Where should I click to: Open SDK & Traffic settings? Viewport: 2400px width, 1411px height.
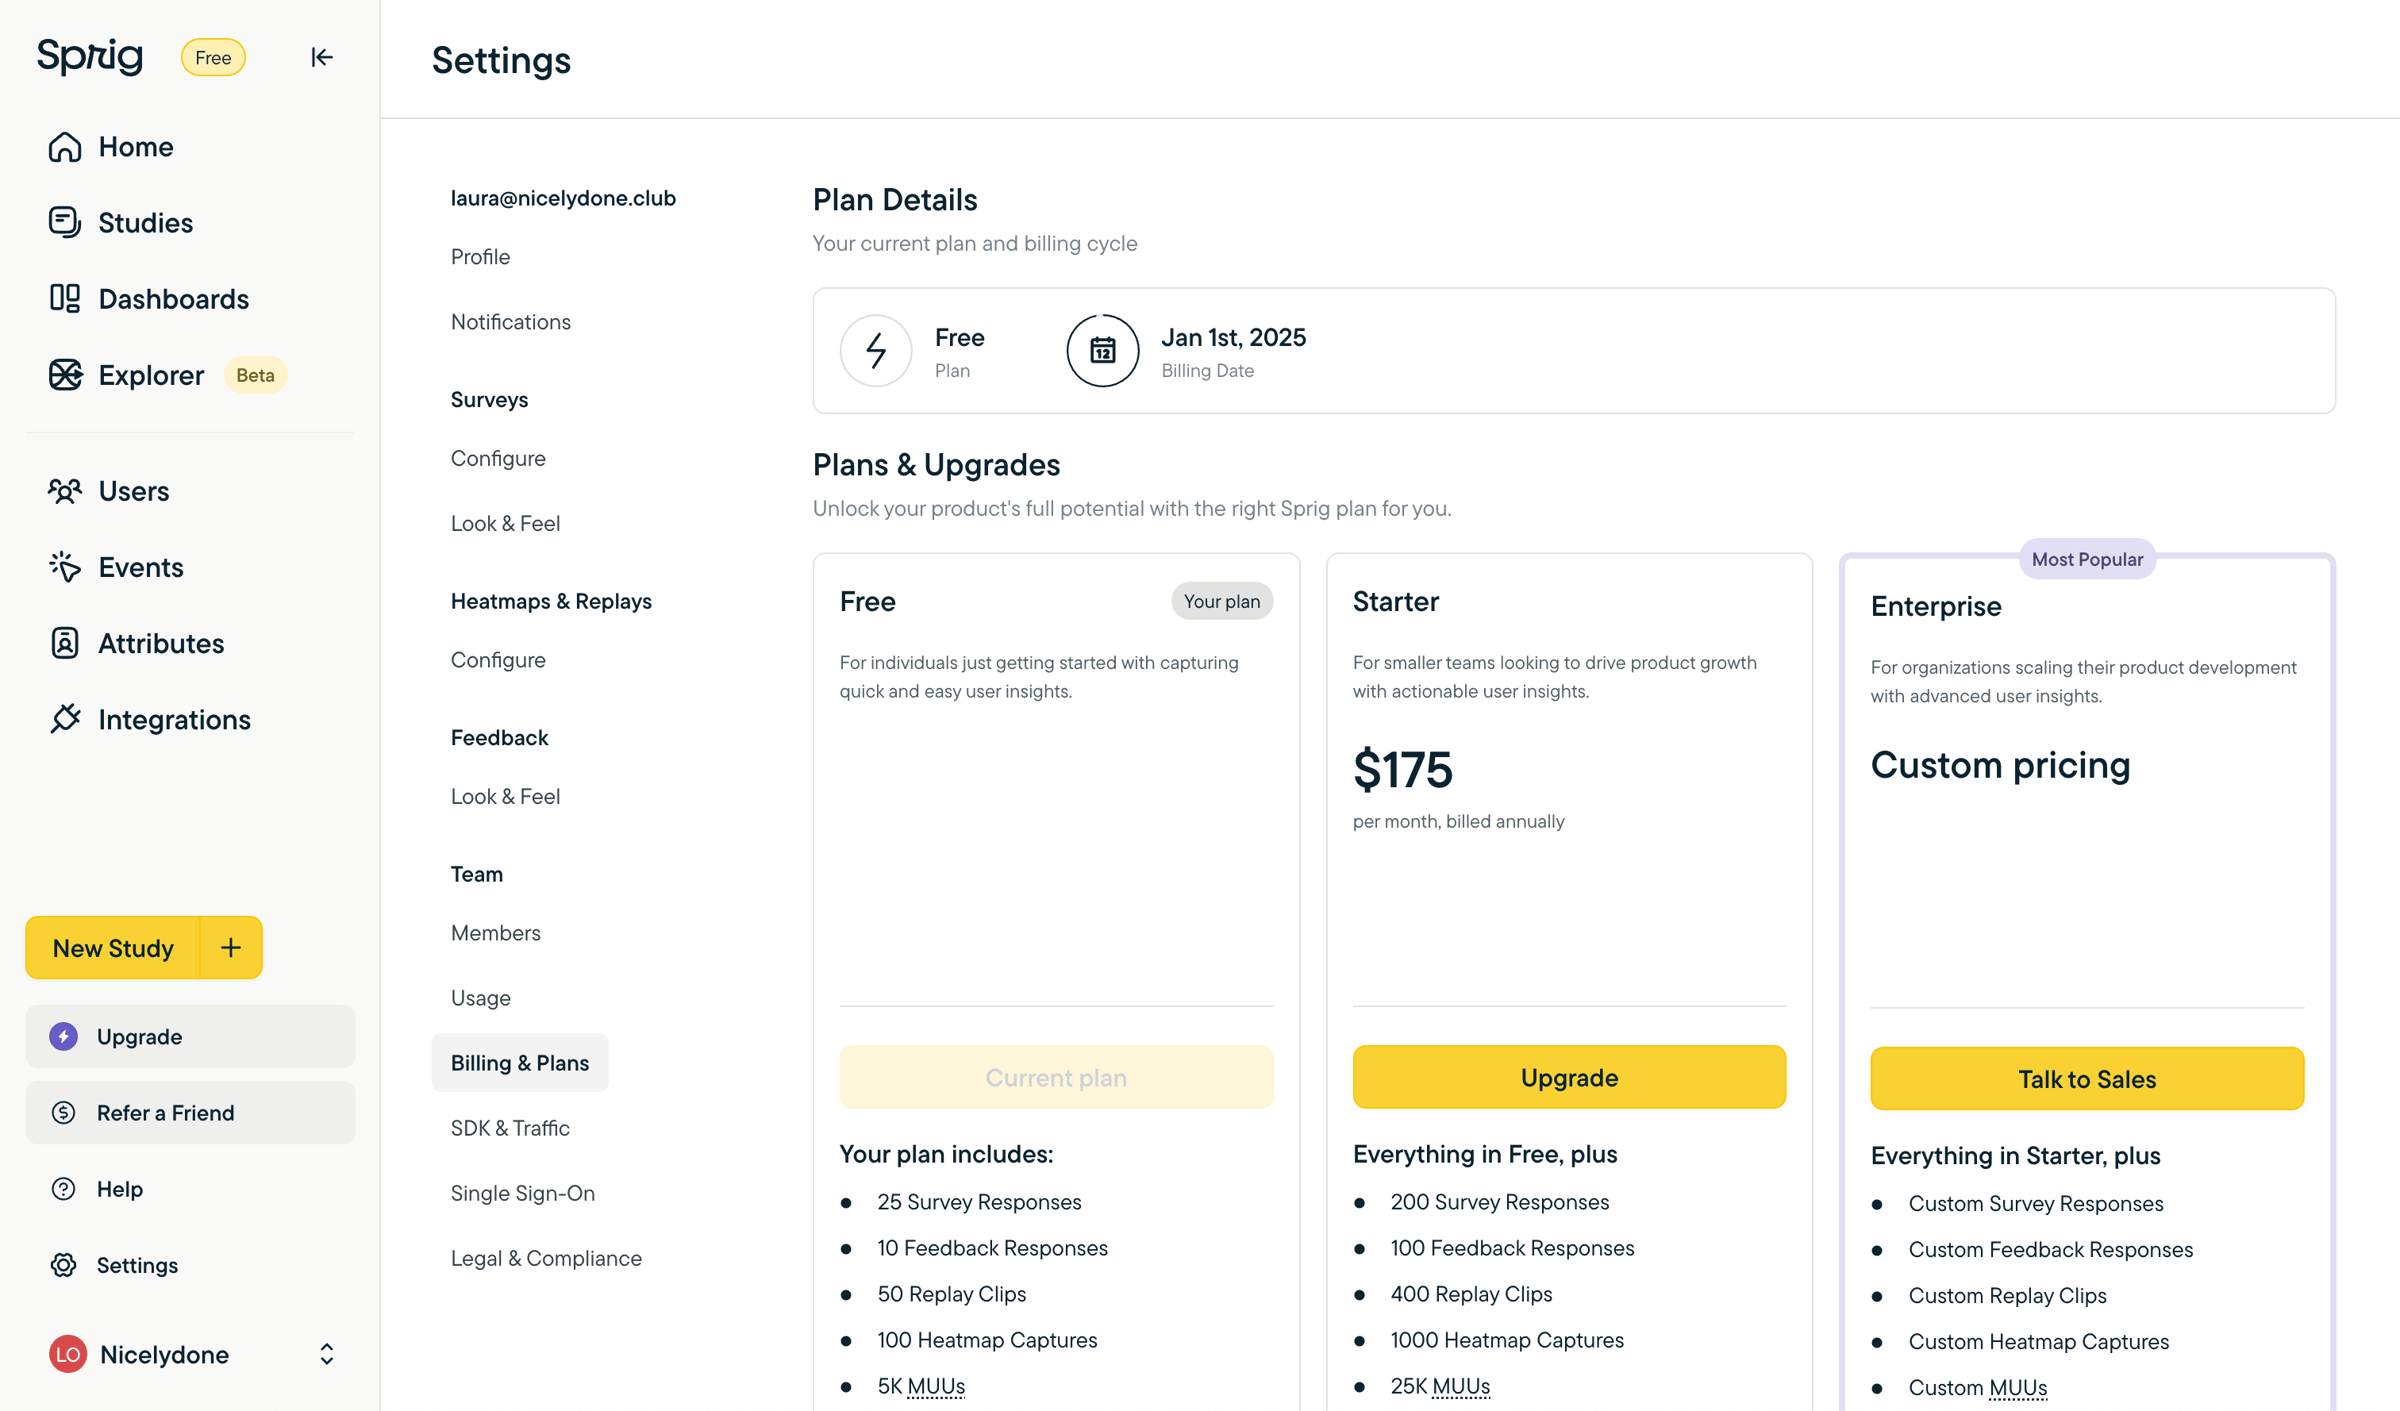click(510, 1128)
